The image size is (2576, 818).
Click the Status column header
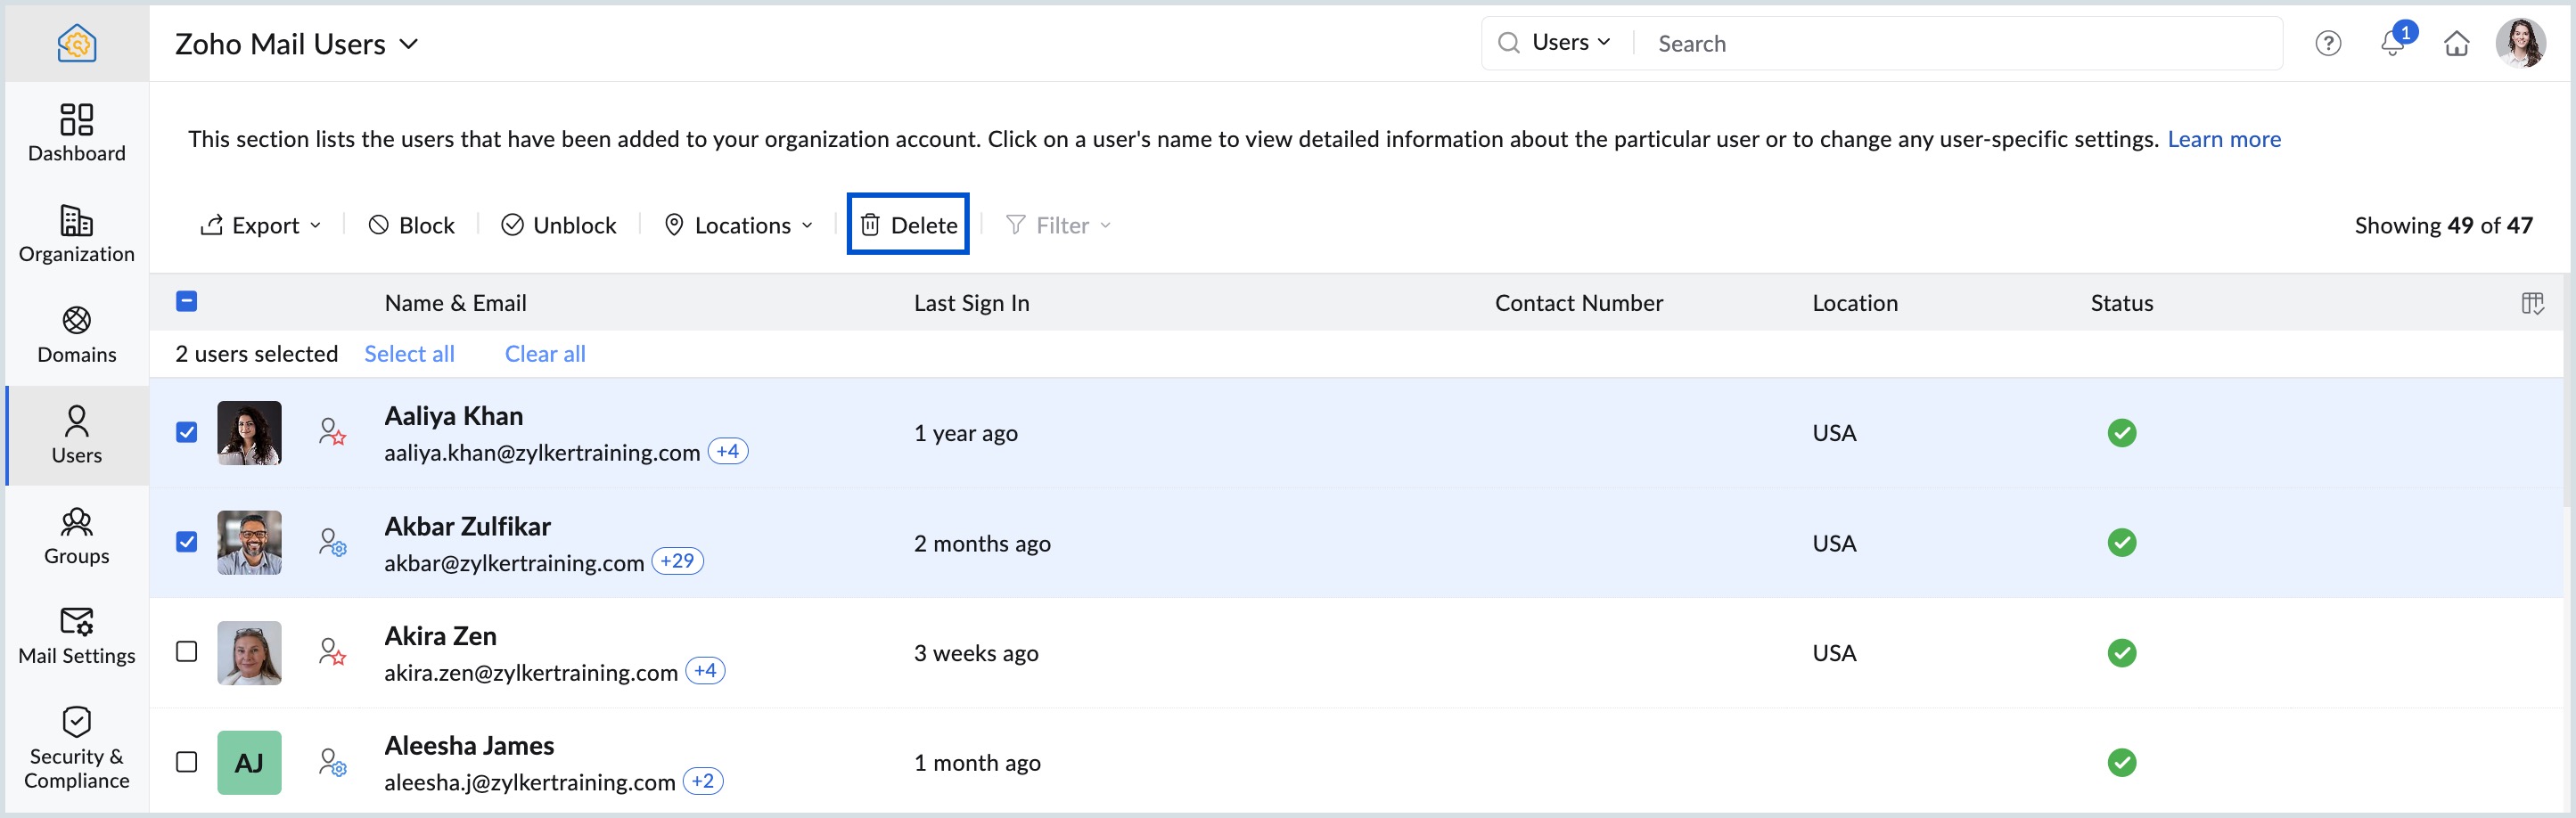(2121, 303)
